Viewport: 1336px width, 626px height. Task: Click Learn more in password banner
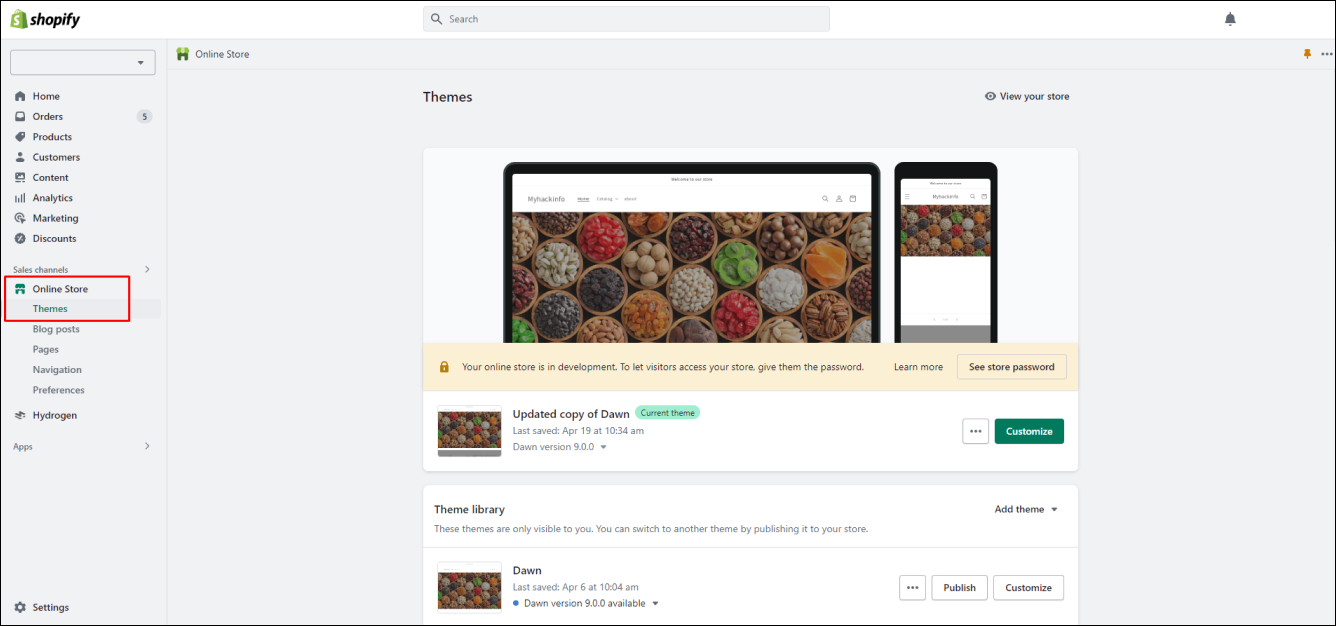coord(918,367)
